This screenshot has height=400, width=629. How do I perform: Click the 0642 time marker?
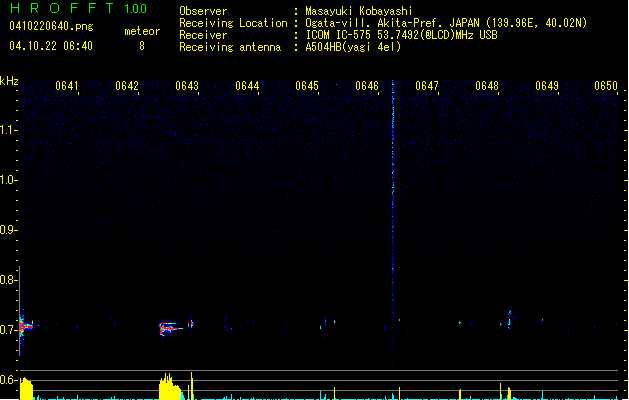(x=127, y=86)
